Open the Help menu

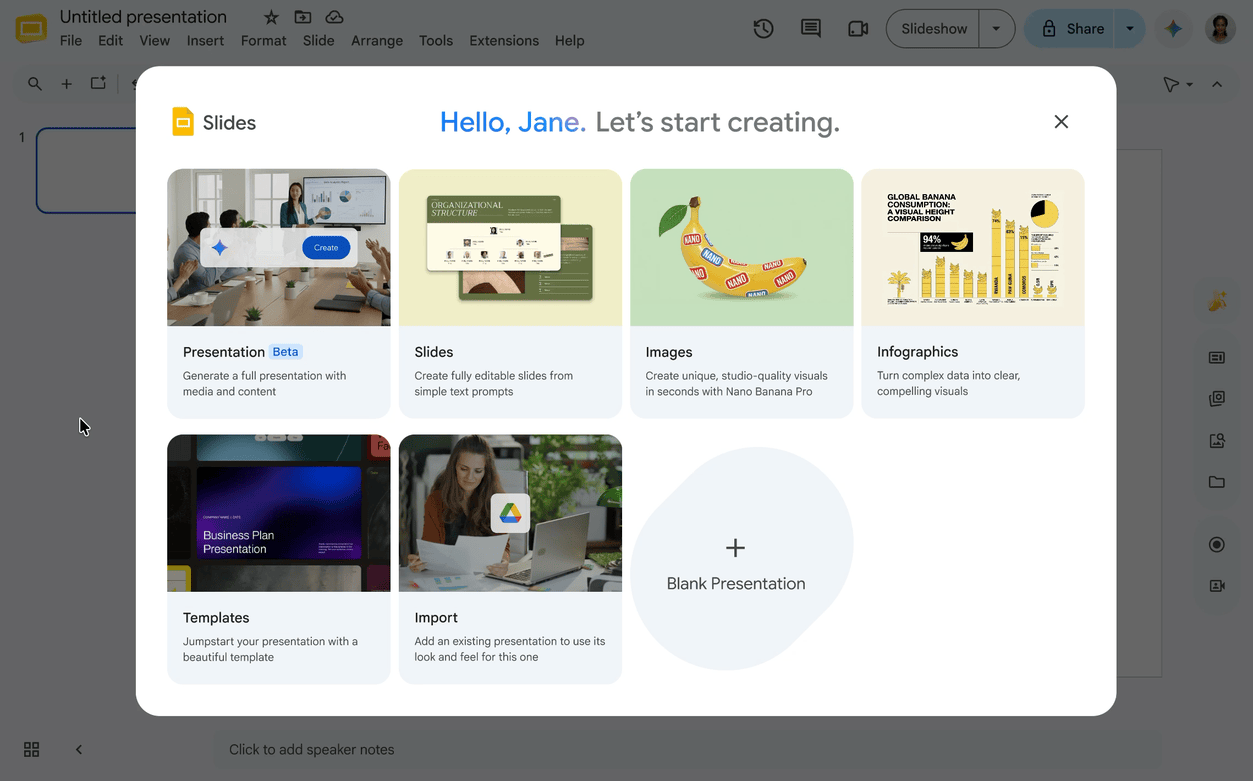pos(569,41)
